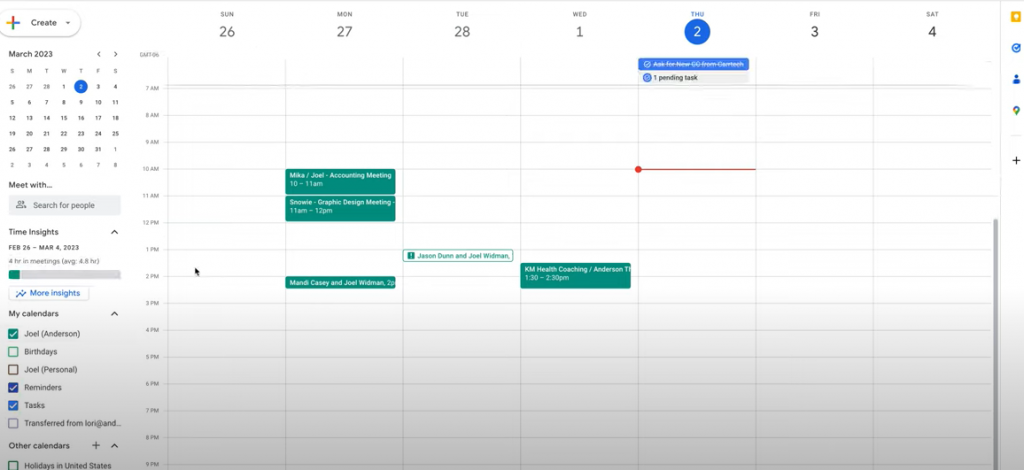
Task: Collapse the My calendars section
Action: pyautogui.click(x=114, y=314)
